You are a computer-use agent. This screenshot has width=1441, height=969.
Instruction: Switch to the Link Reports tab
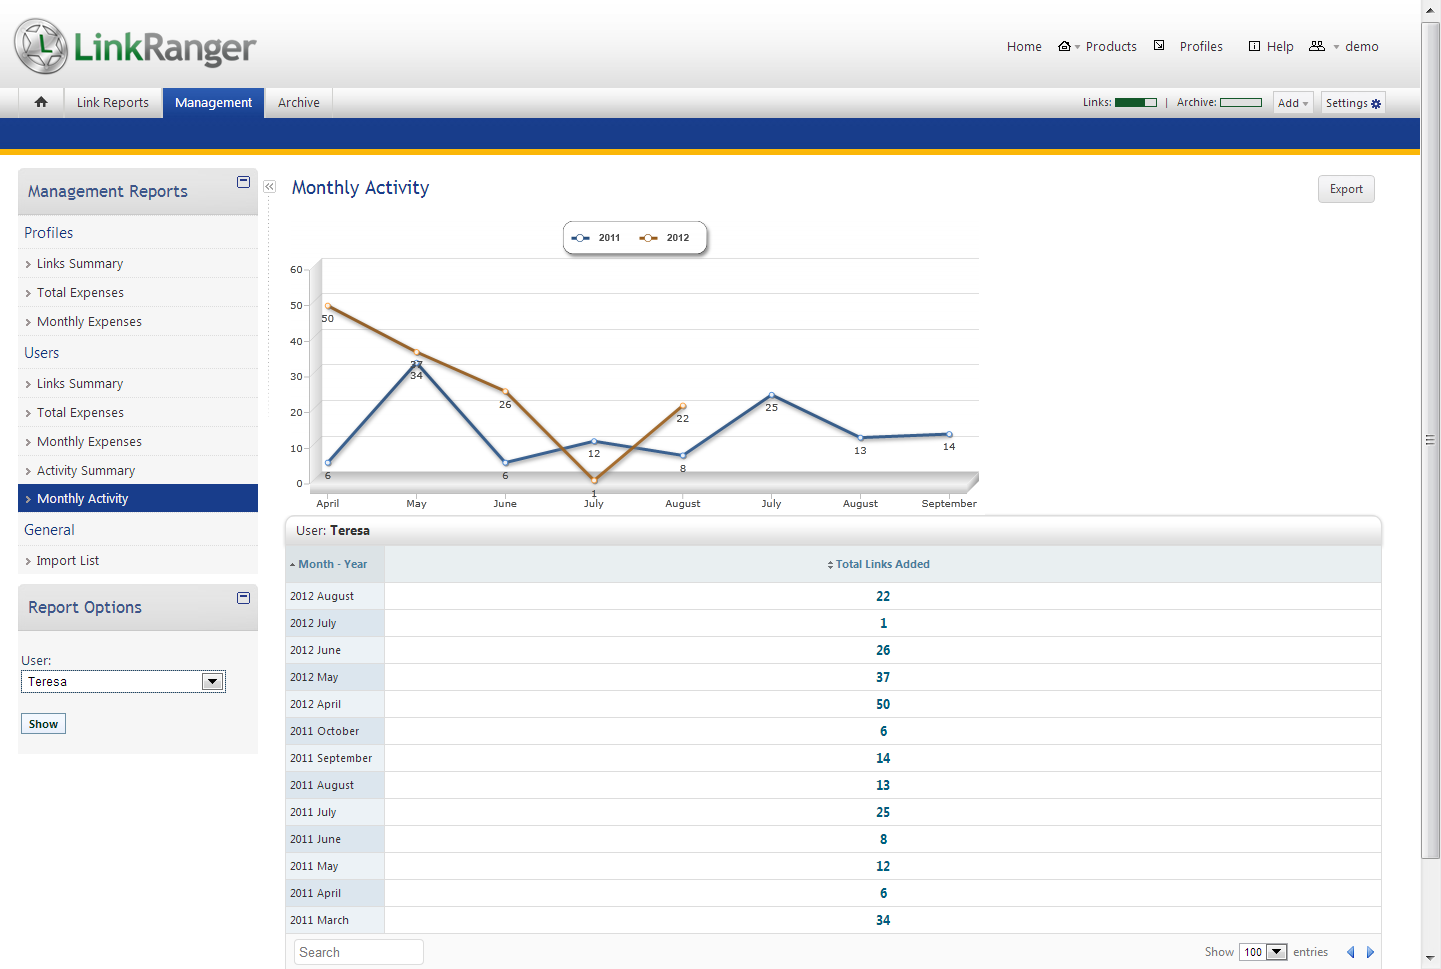(112, 103)
